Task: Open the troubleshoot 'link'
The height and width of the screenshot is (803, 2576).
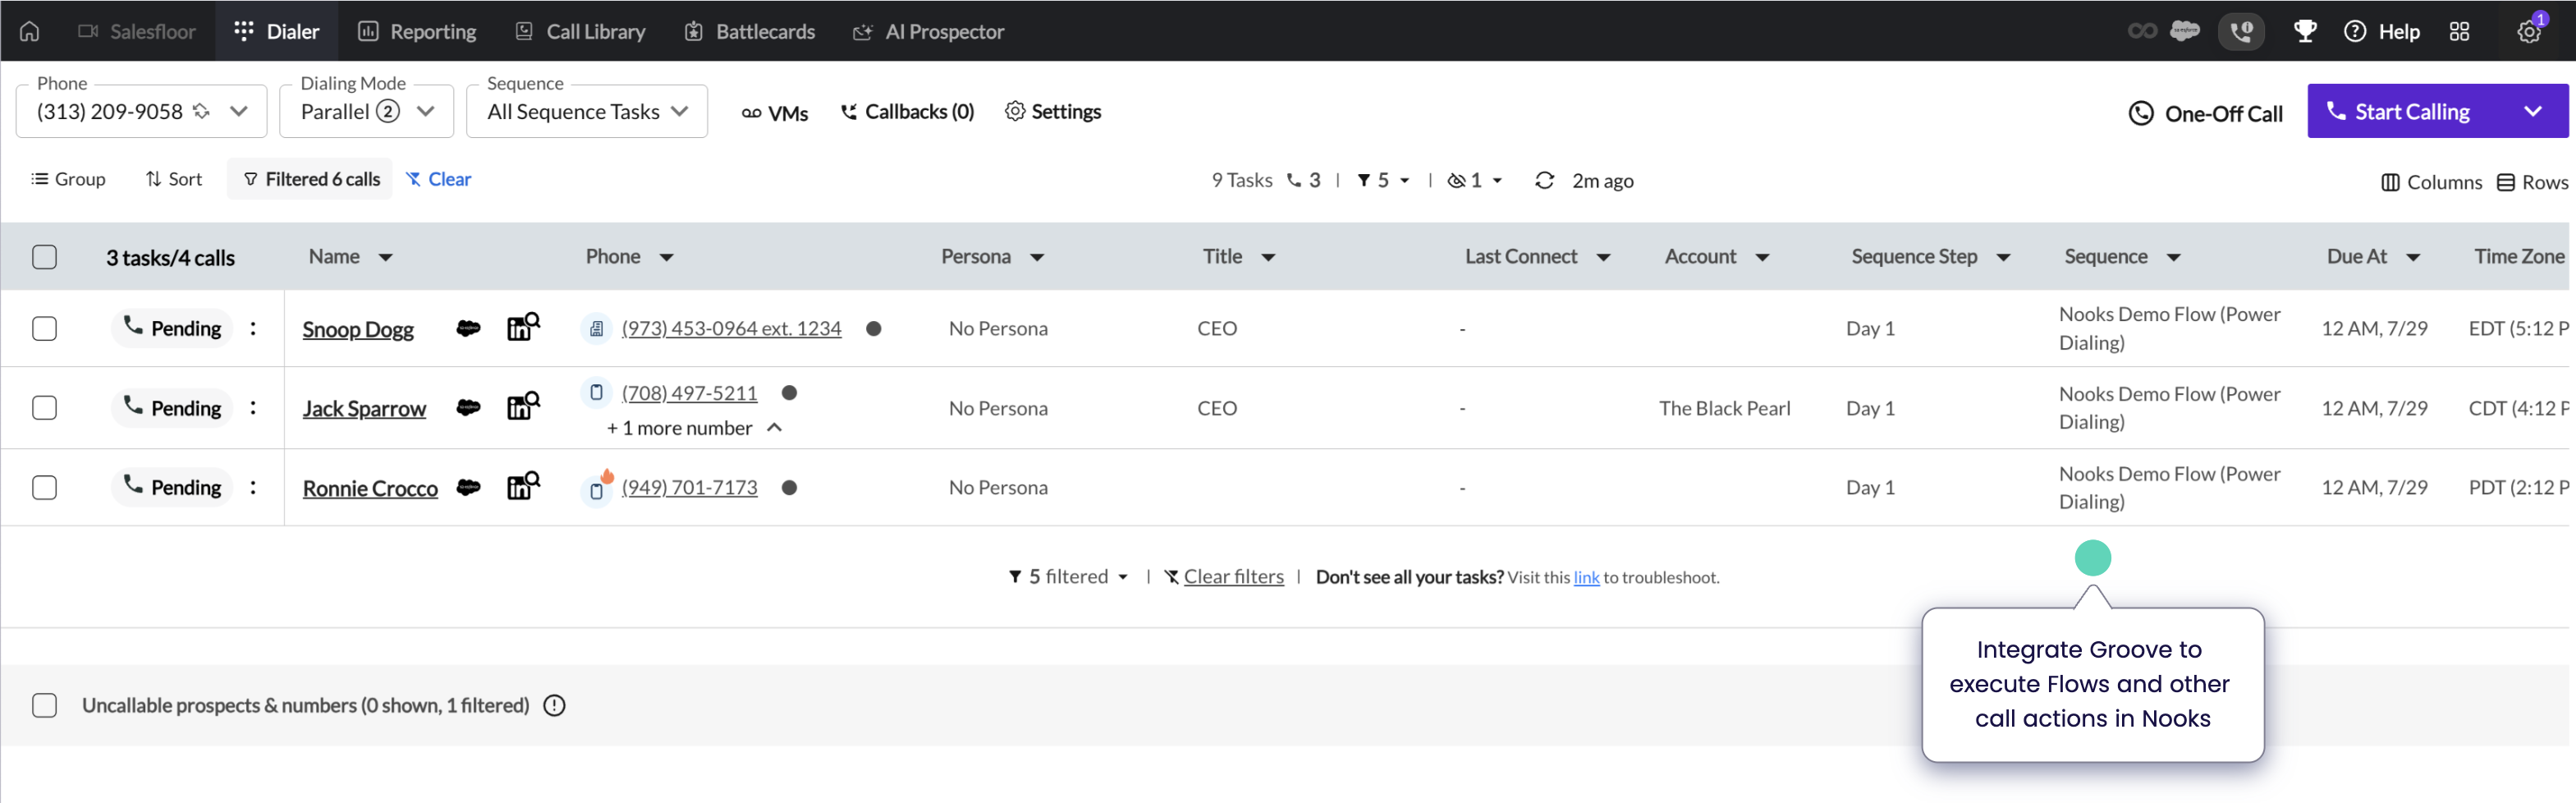Action: pos(1586,578)
